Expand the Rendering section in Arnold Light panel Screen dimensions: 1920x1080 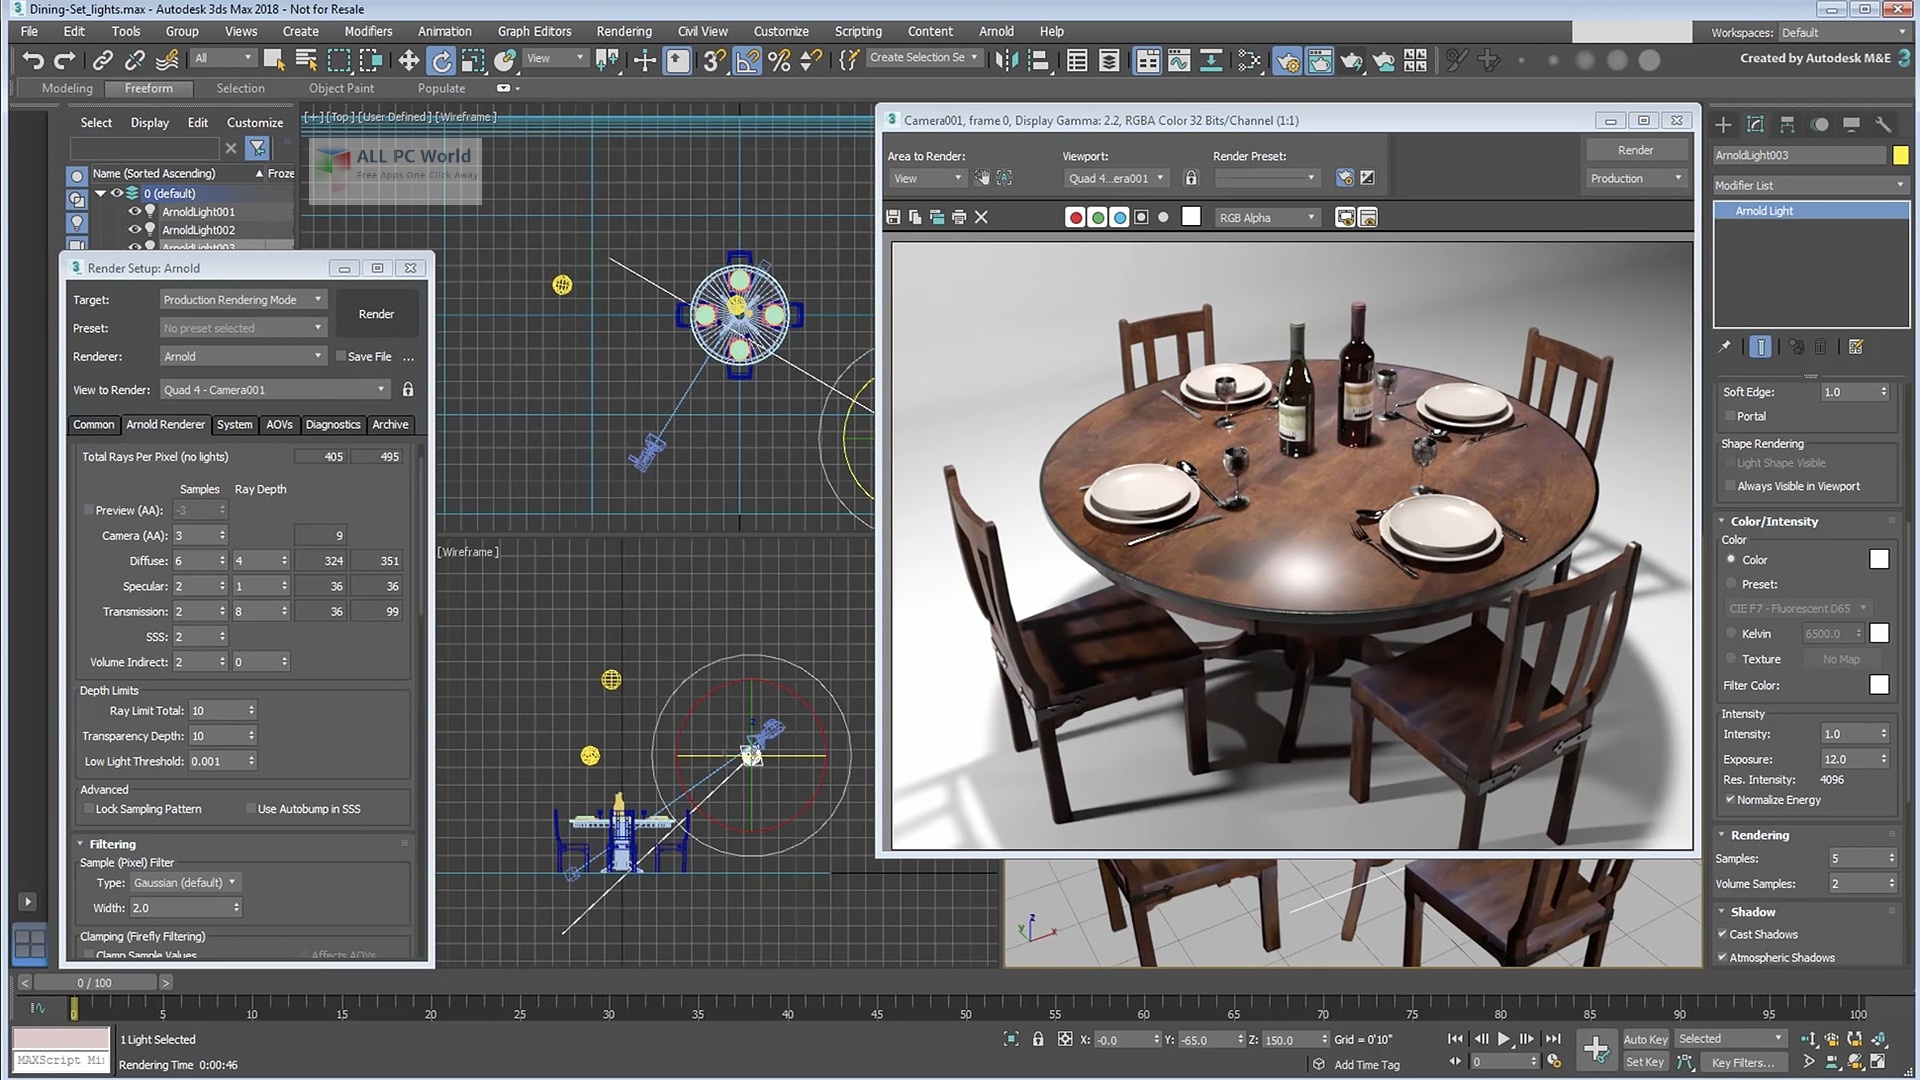1760,833
